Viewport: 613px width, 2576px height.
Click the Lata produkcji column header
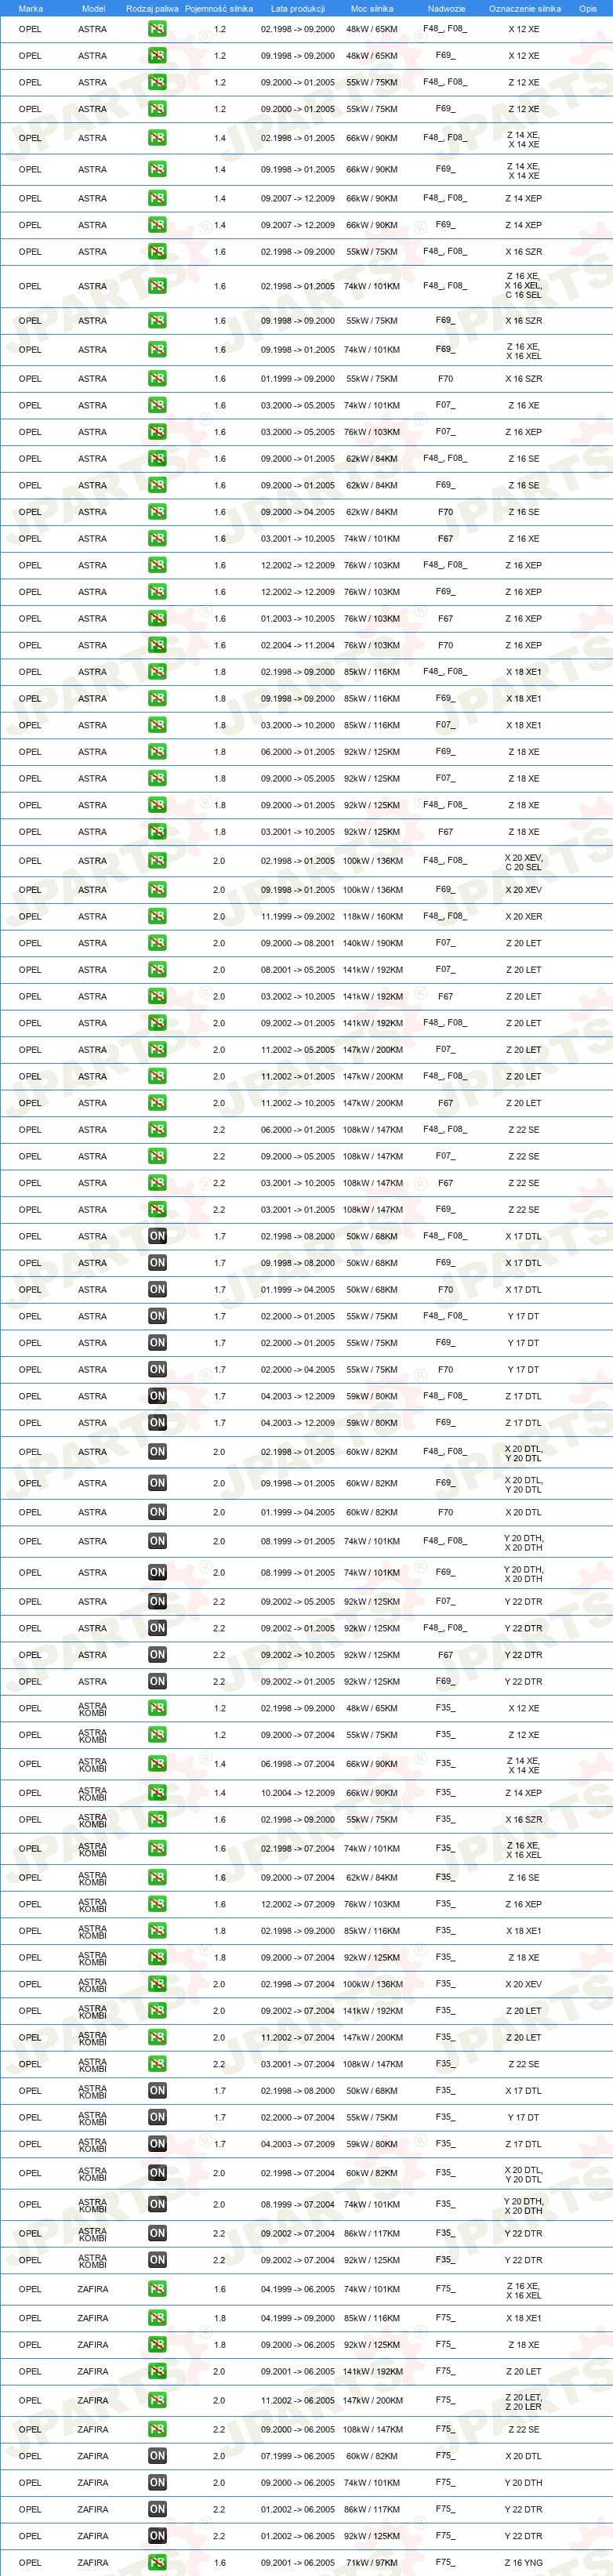coord(297,8)
